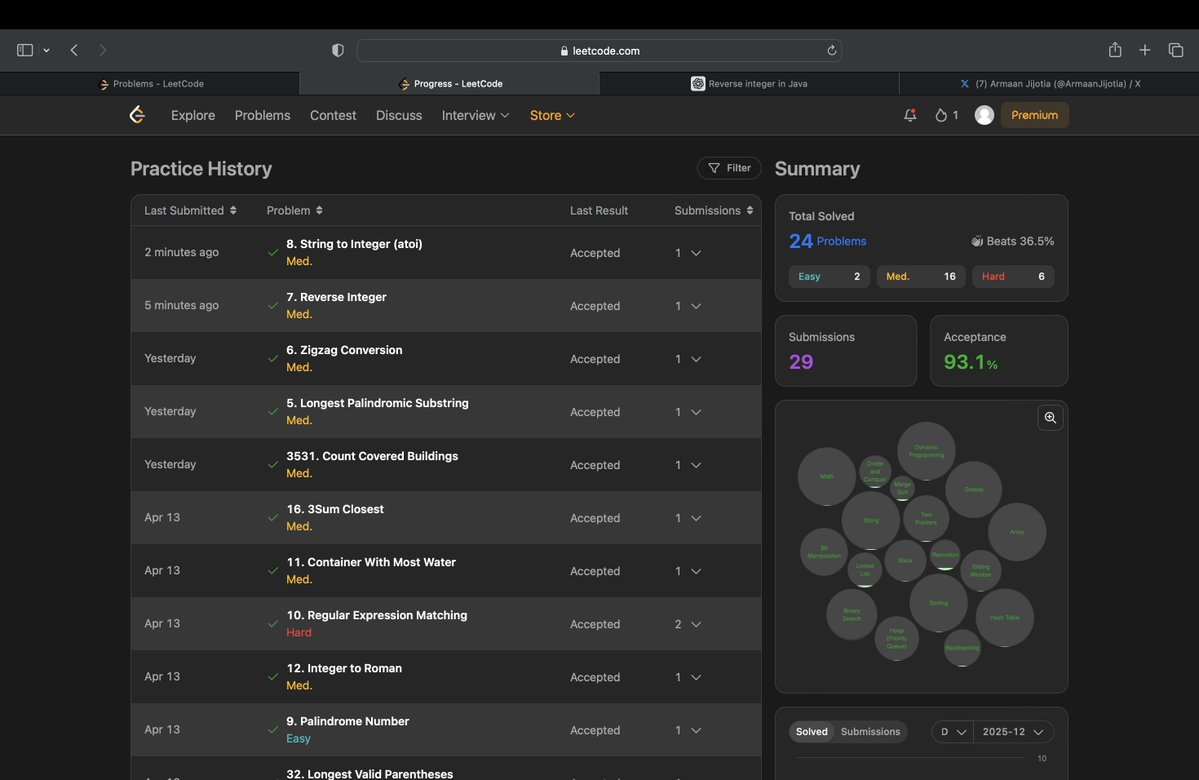Click the Greedy topic bubble
The image size is (1199, 780).
click(973, 489)
